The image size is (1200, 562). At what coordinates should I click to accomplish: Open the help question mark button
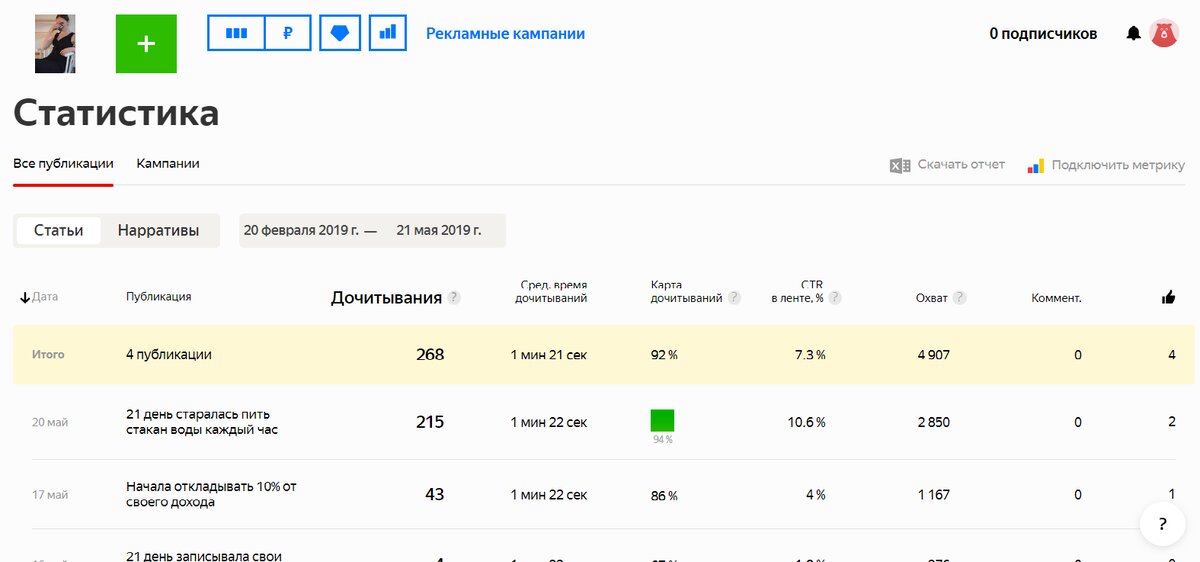coord(1163,524)
